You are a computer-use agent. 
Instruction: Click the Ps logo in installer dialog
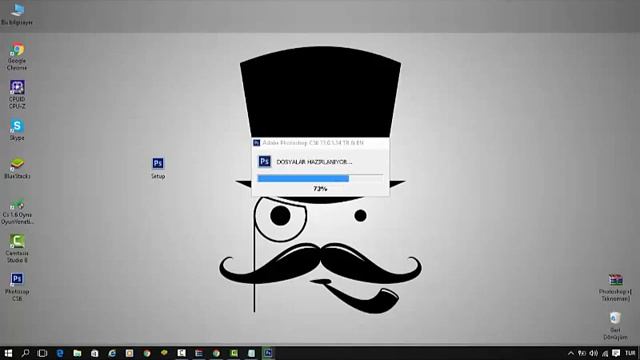[x=264, y=161]
